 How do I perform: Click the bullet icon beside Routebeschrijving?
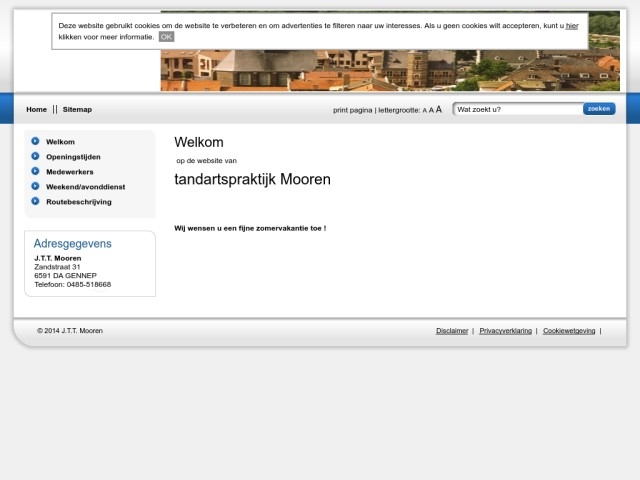[35, 202]
